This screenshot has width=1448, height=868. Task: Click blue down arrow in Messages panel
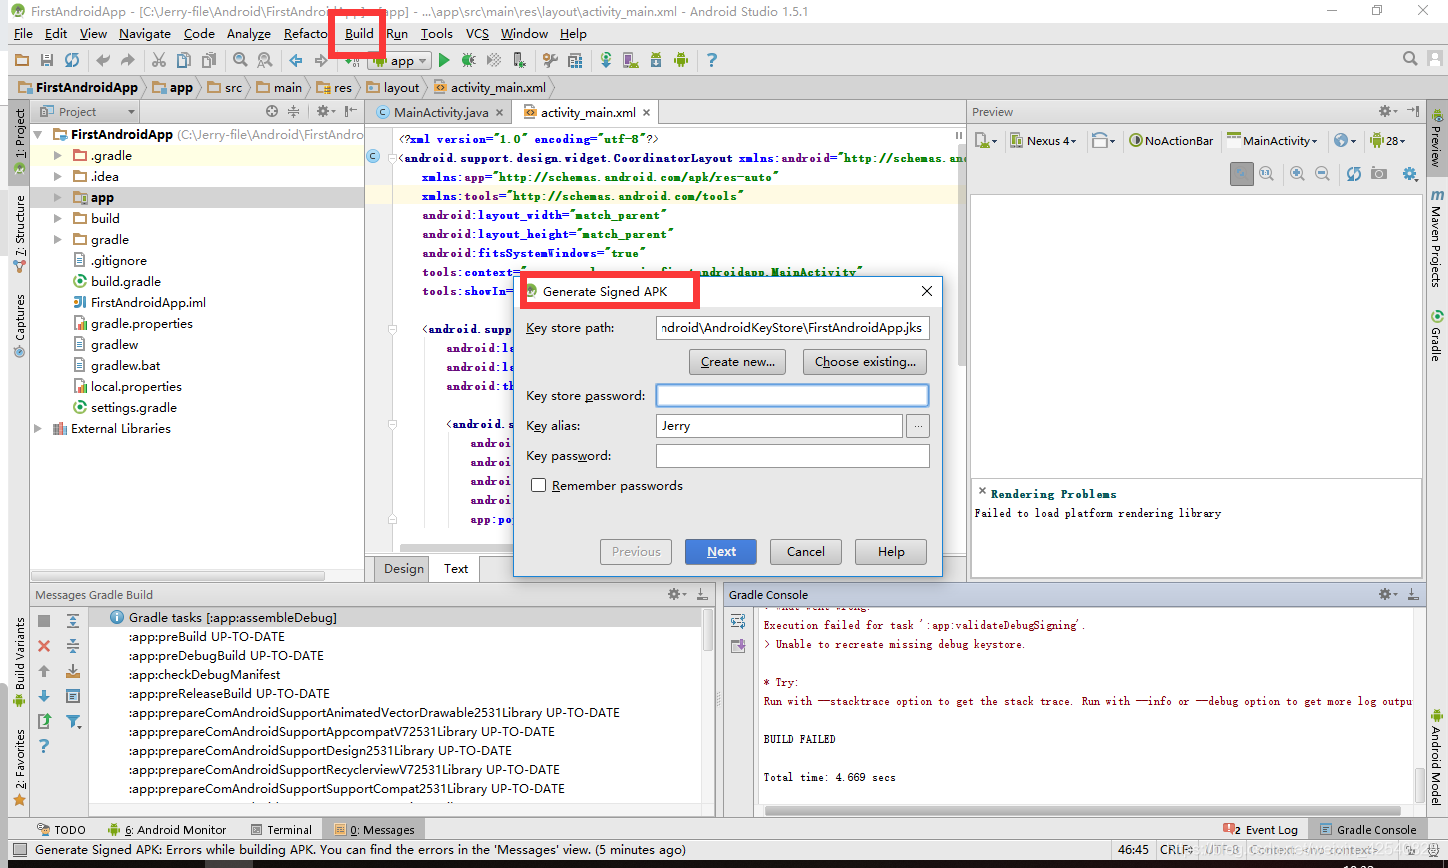[x=44, y=696]
